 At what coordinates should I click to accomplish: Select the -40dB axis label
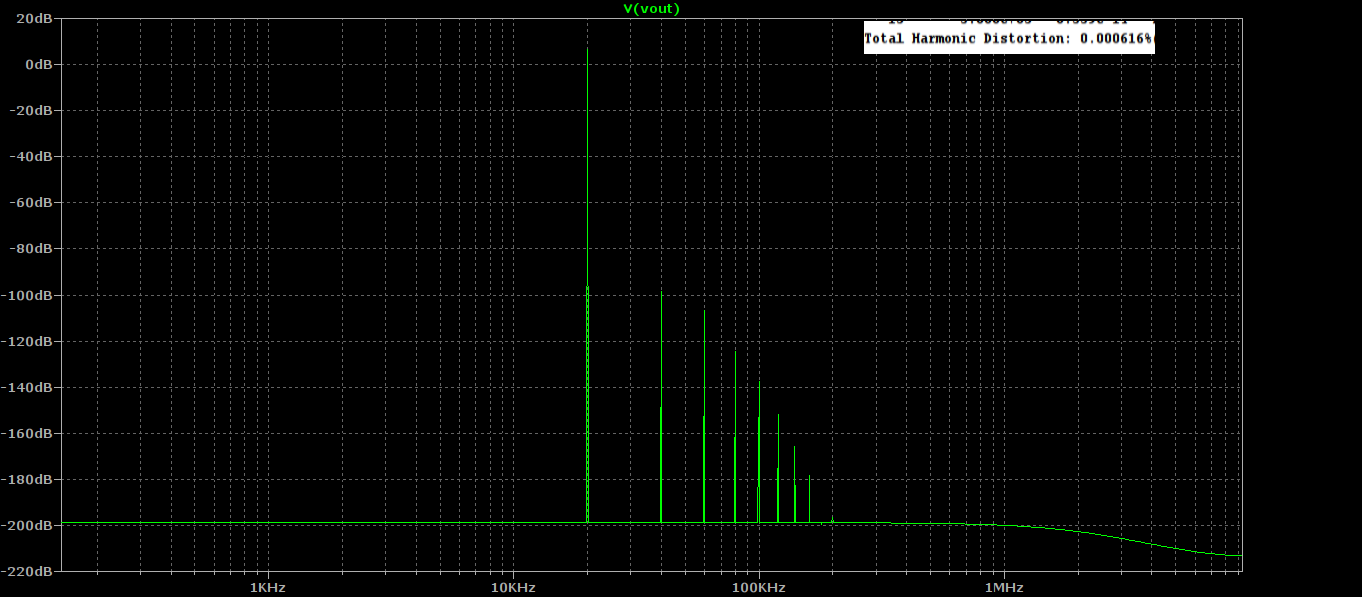click(x=33, y=156)
